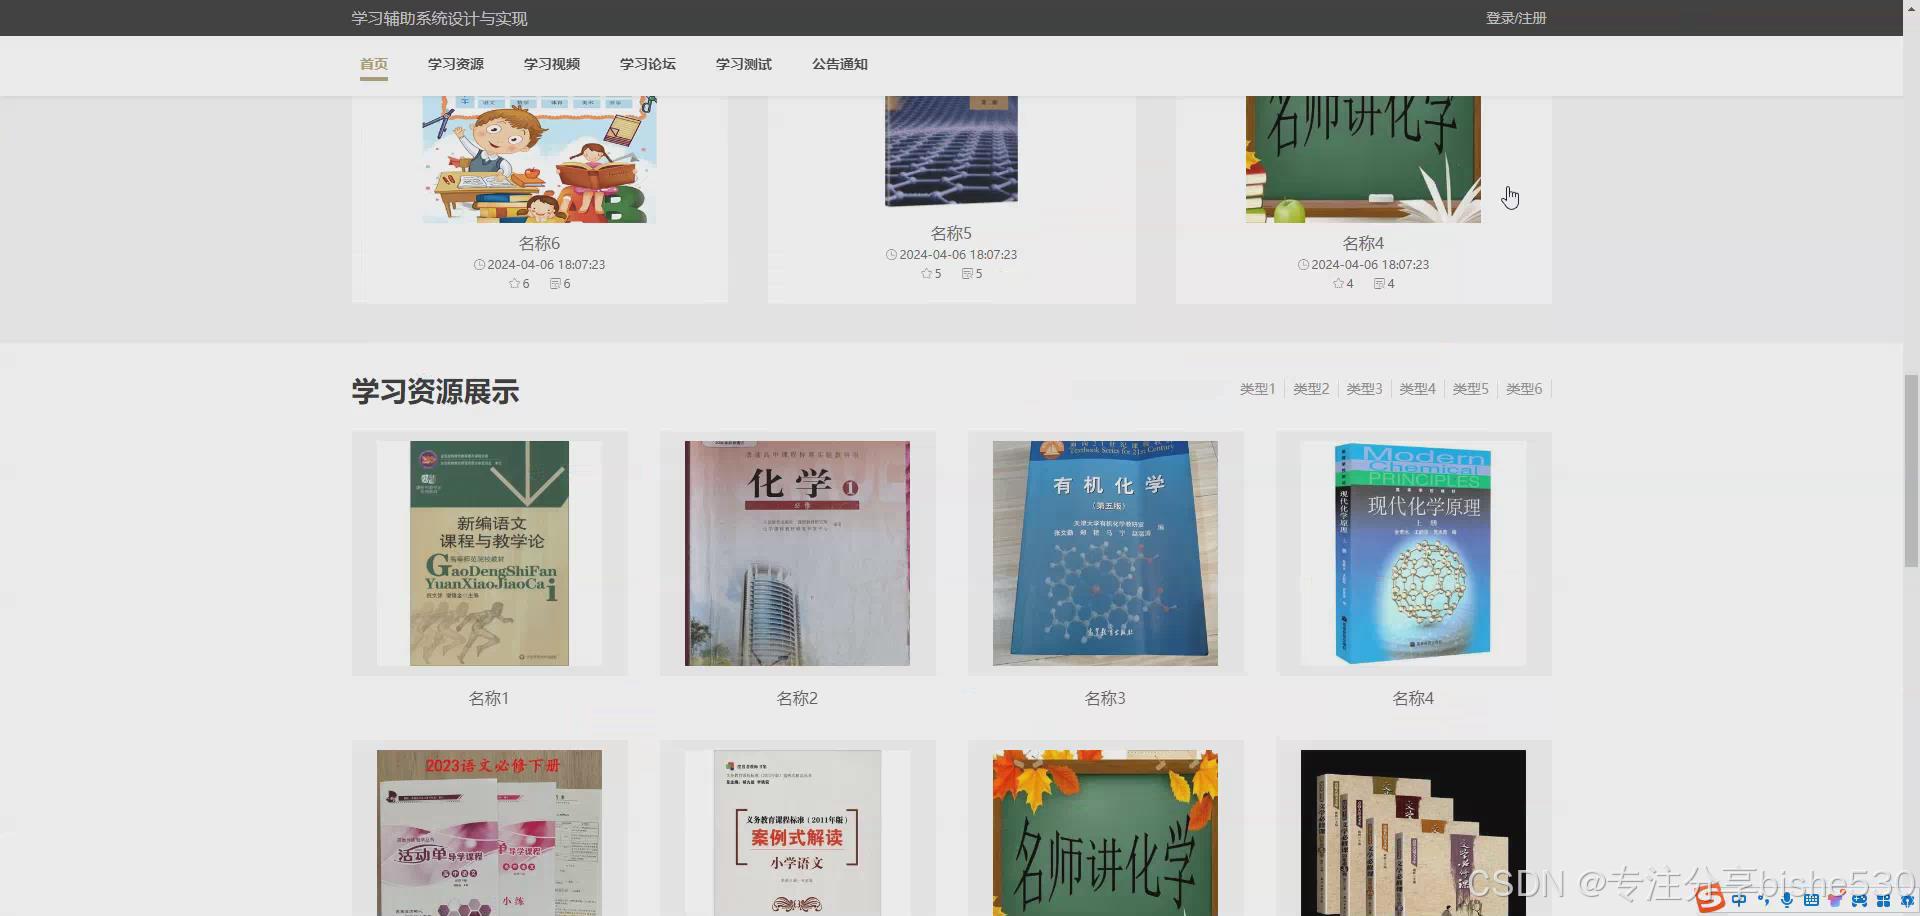This screenshot has height=916, width=1920.
Task: Go to the 学习测试 tab
Action: coord(743,63)
